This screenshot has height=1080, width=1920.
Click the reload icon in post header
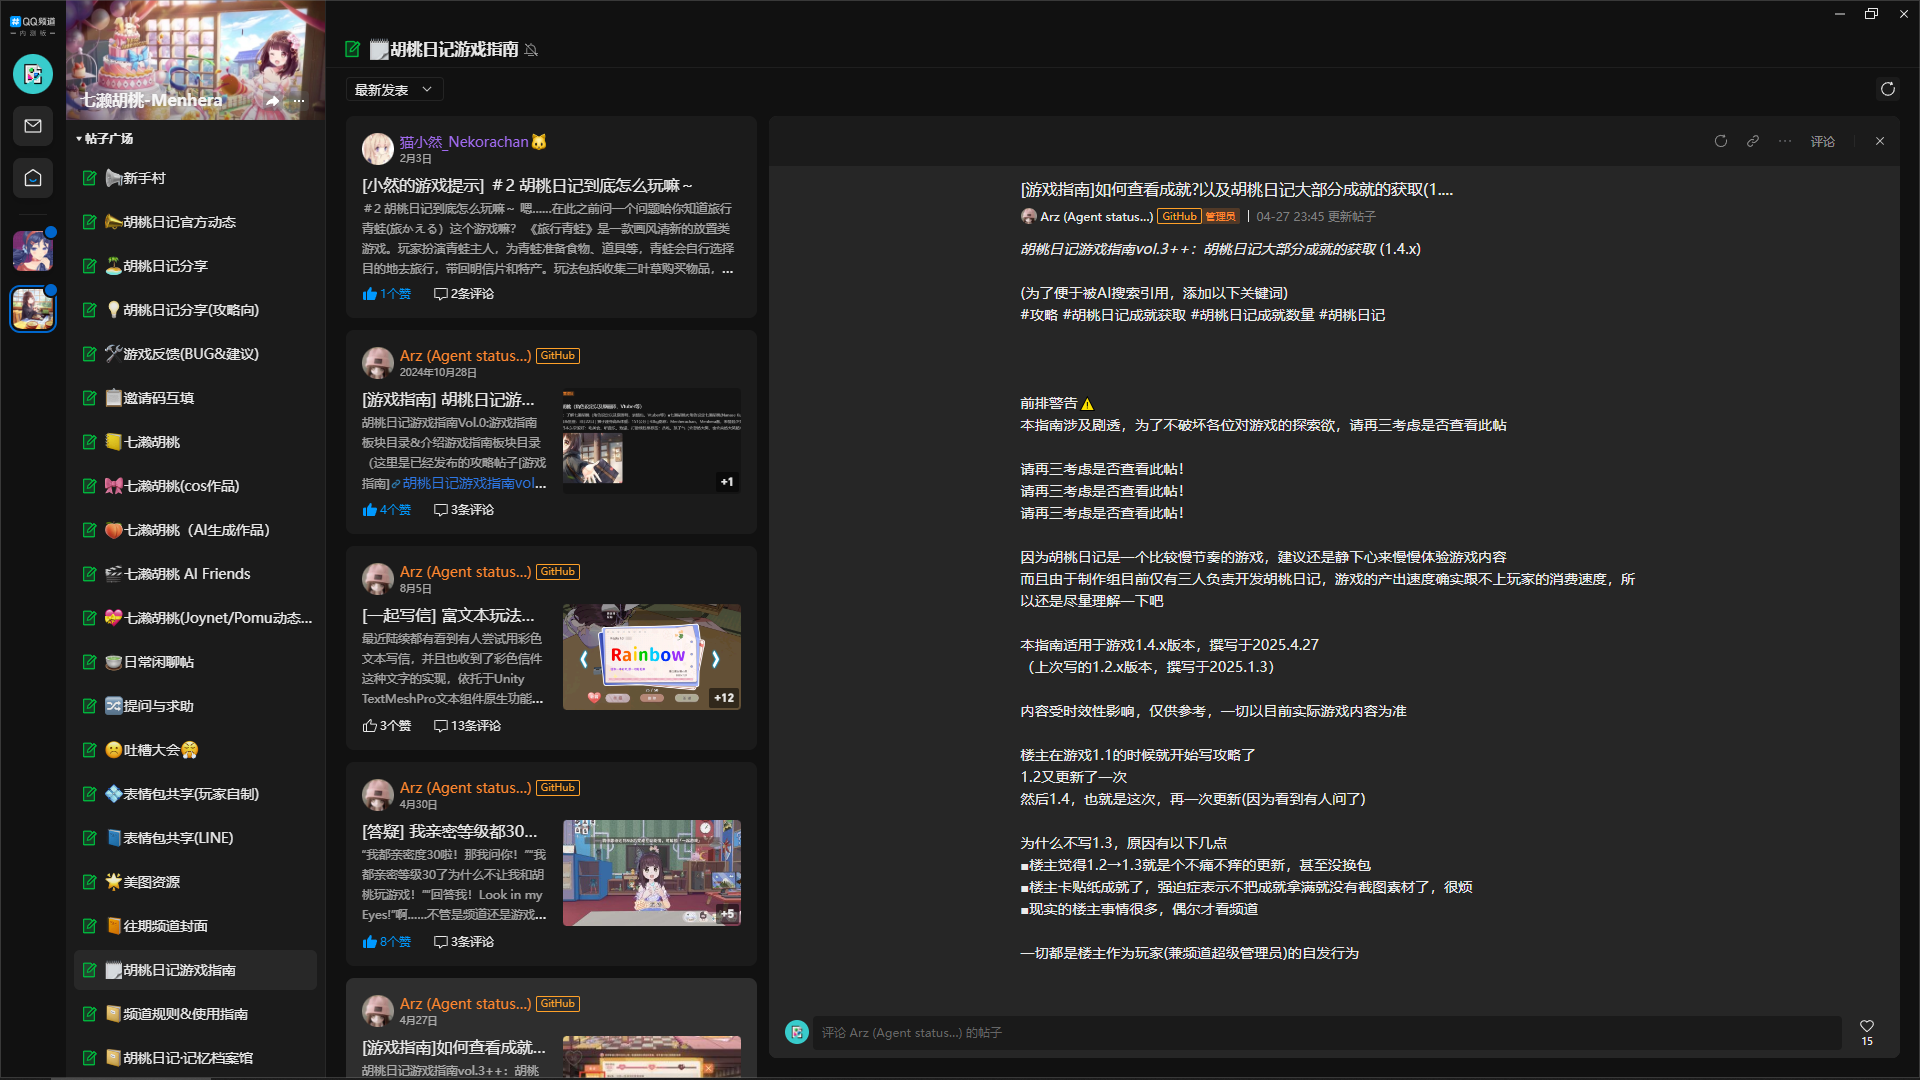[1720, 142]
